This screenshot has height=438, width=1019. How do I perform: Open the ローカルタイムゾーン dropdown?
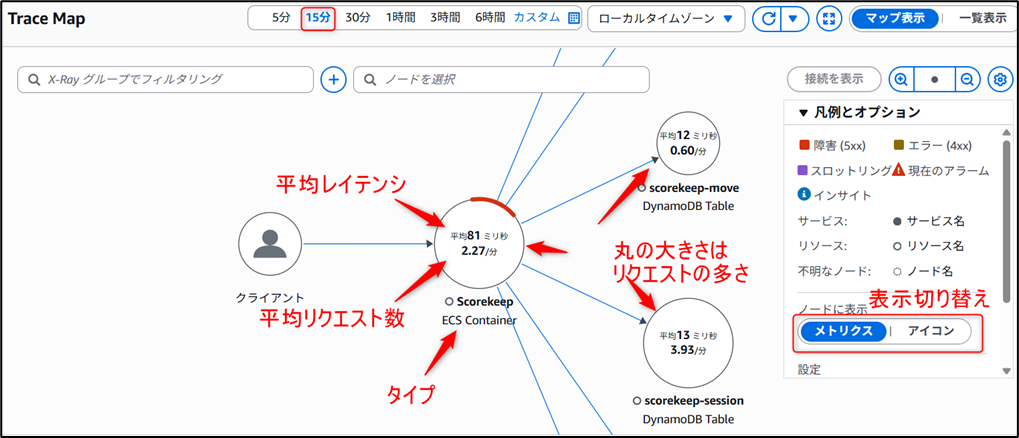(x=666, y=18)
